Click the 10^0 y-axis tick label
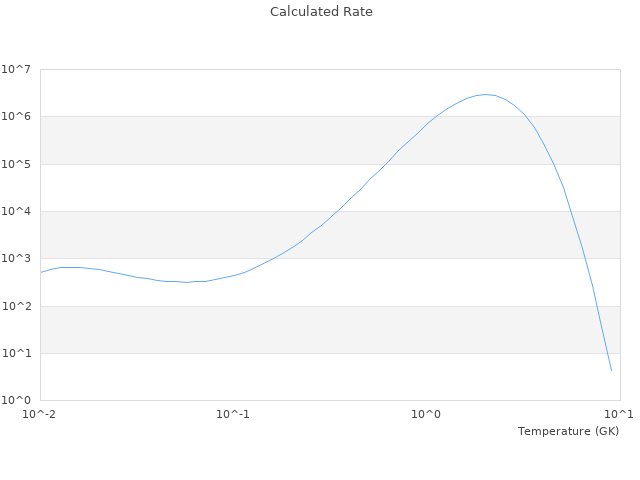 click(x=16, y=400)
